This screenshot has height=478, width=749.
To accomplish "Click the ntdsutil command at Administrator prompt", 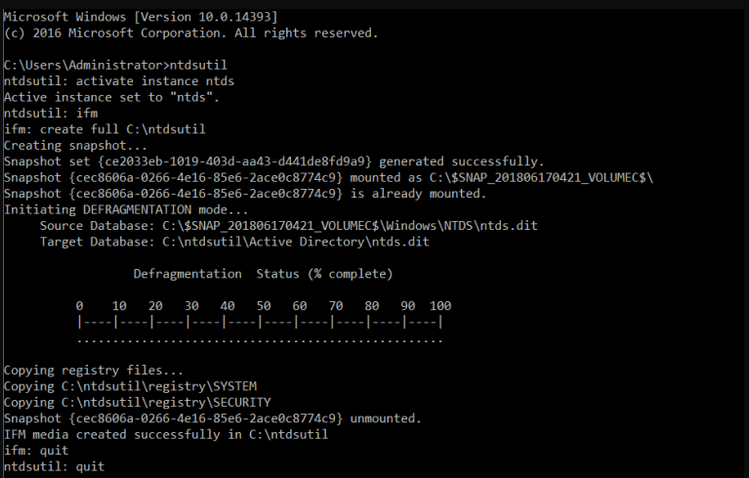I will (x=198, y=65).
